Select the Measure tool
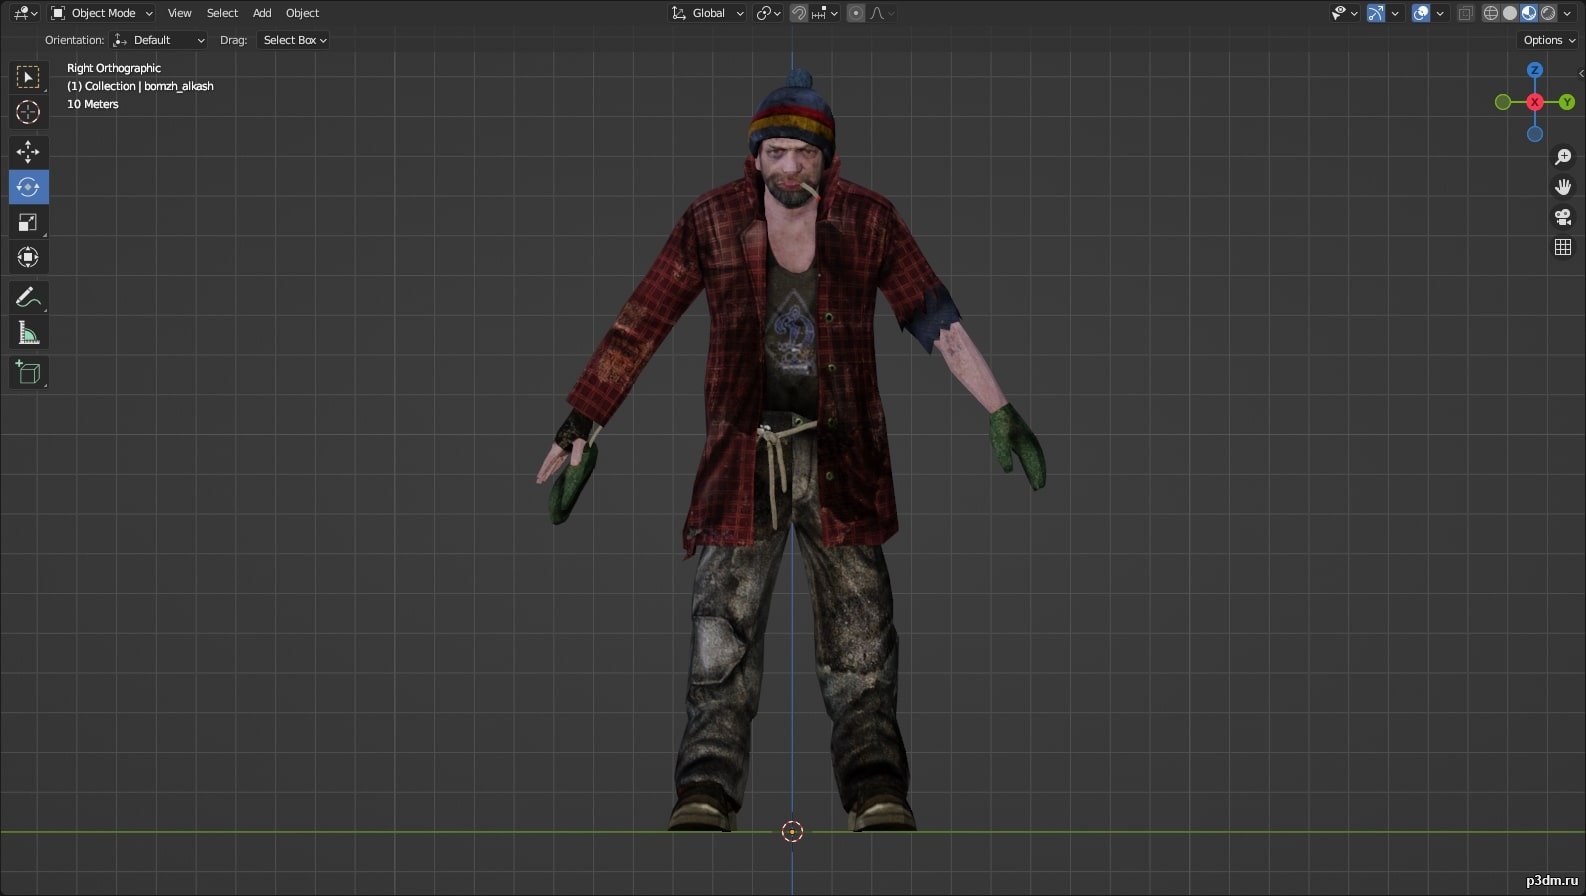 28,333
